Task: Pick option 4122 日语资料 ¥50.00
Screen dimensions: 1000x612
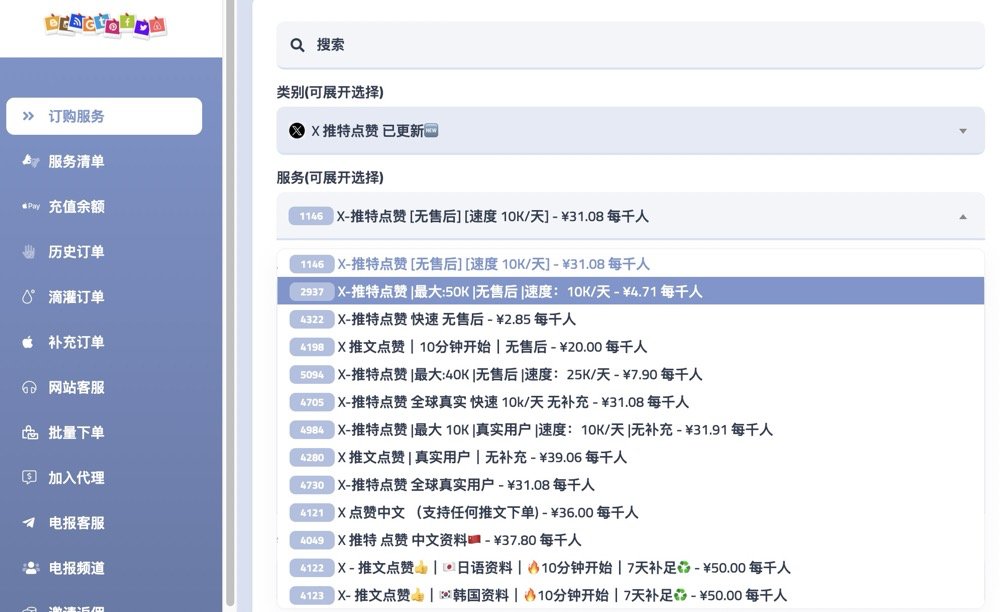Action: [630, 567]
